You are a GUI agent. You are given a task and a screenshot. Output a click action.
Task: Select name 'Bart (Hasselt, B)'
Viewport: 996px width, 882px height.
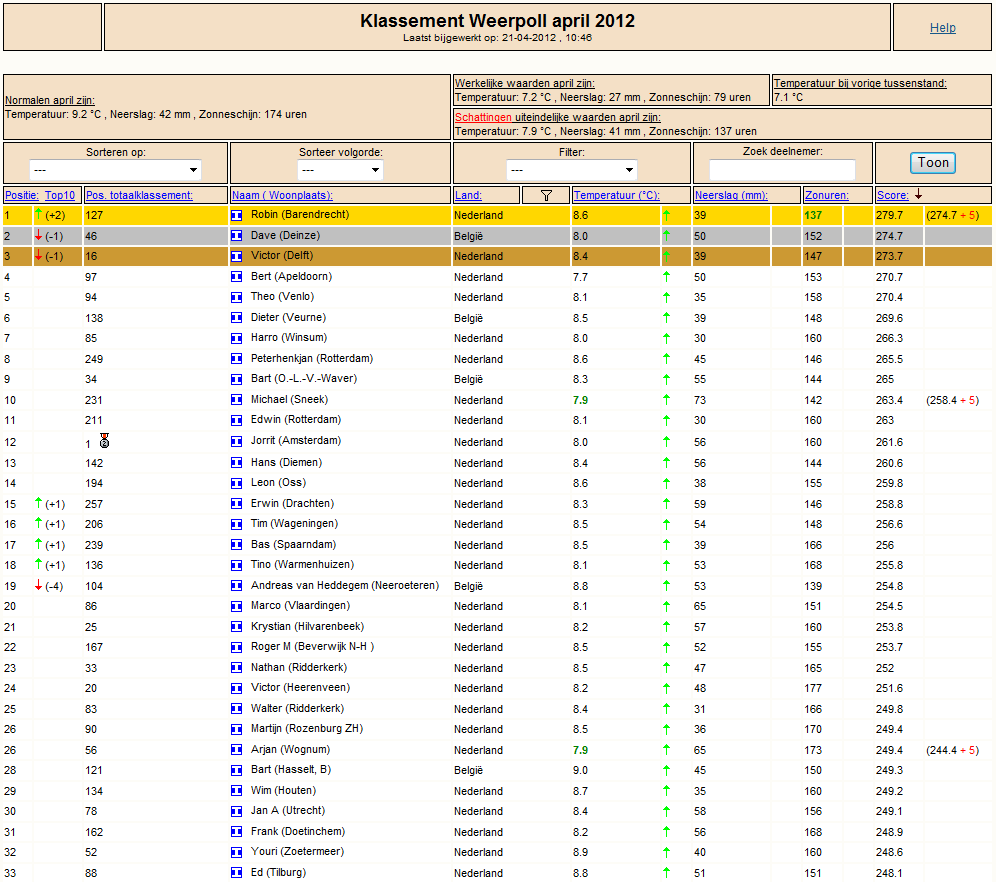tap(291, 770)
